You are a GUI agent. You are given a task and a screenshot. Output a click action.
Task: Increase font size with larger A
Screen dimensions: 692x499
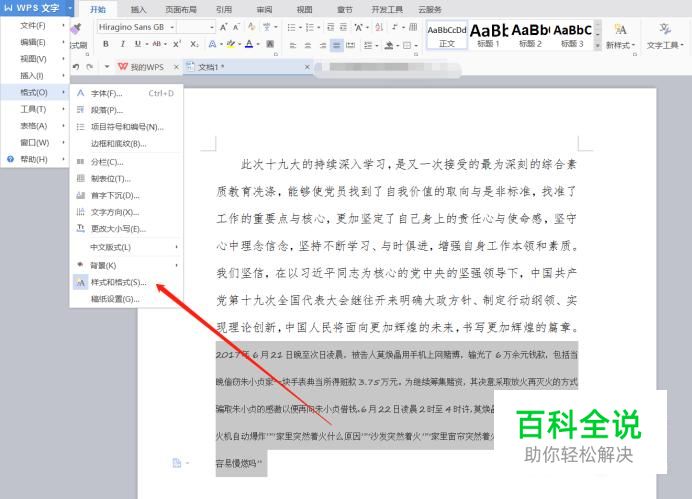pyautogui.click(x=223, y=27)
